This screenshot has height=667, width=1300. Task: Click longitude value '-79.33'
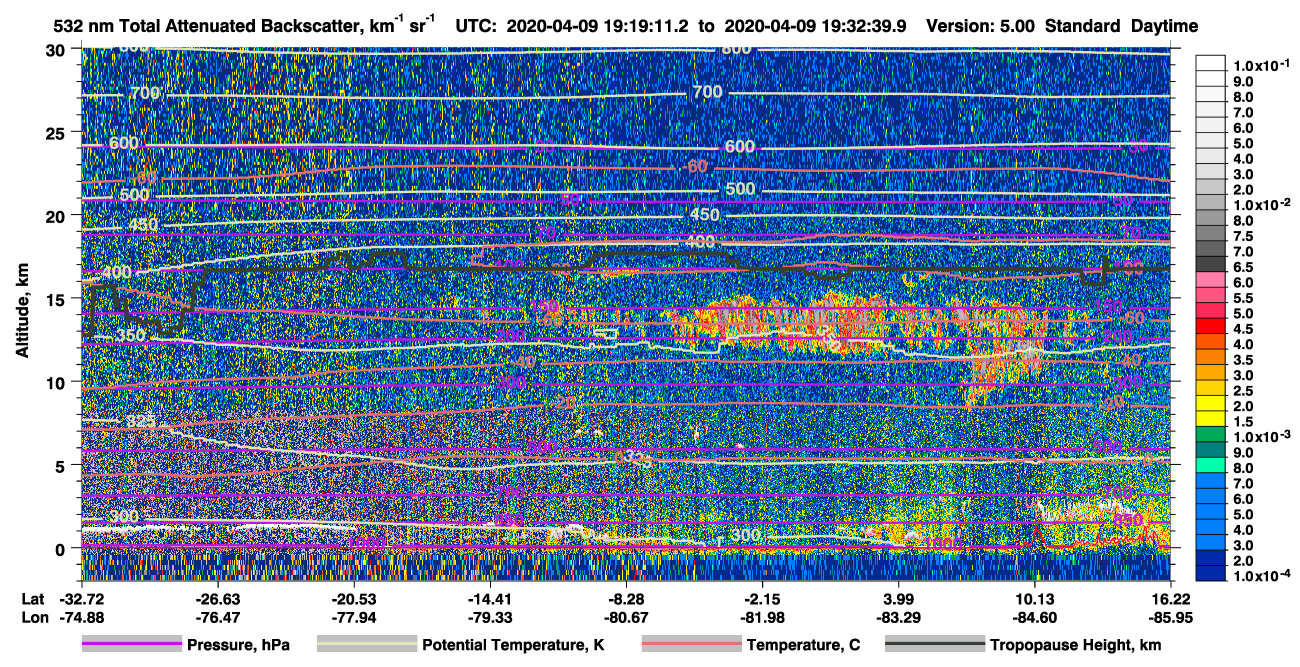tap(491, 618)
